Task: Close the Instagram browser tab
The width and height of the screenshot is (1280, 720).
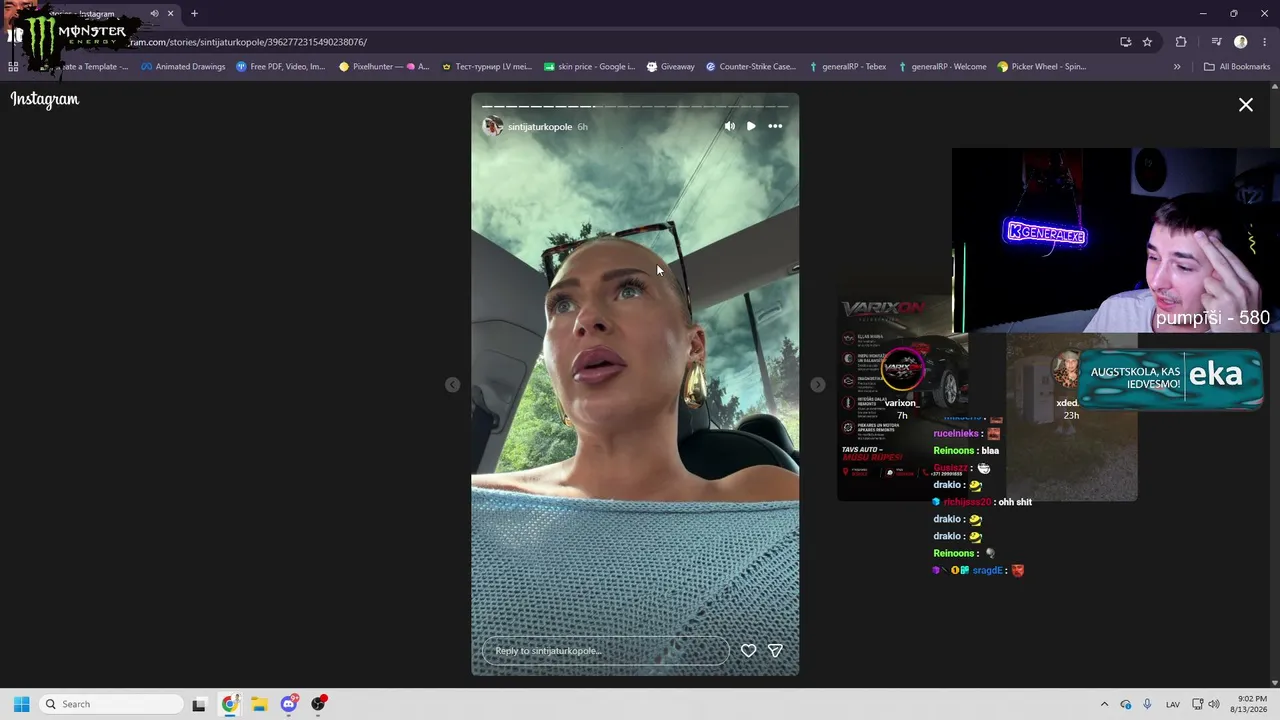Action: point(171,14)
